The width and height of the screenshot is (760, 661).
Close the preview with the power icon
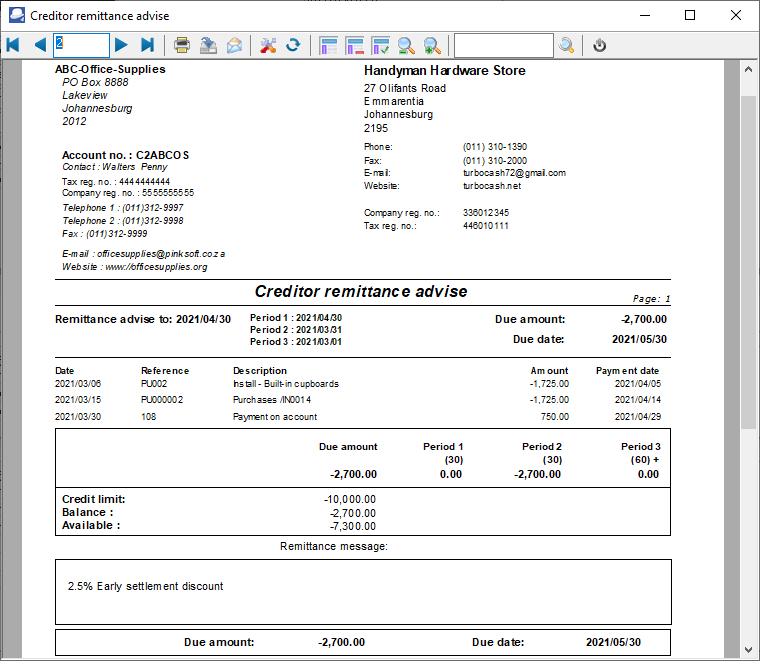(x=599, y=45)
